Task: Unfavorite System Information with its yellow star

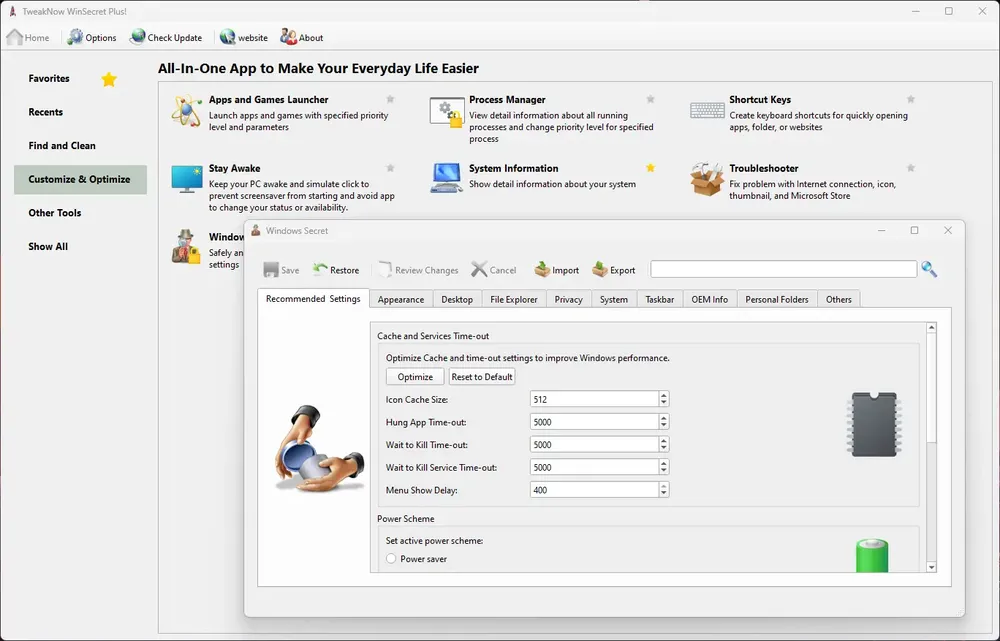Action: (x=651, y=168)
